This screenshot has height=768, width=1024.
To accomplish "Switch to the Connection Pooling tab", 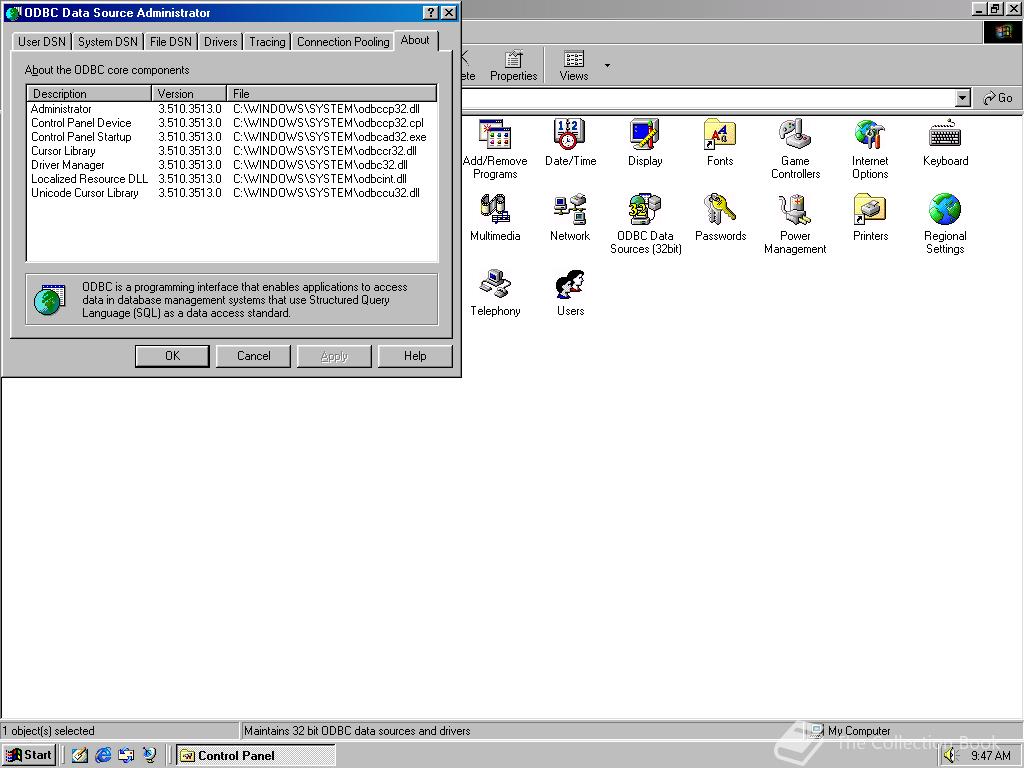I will click(x=343, y=42).
